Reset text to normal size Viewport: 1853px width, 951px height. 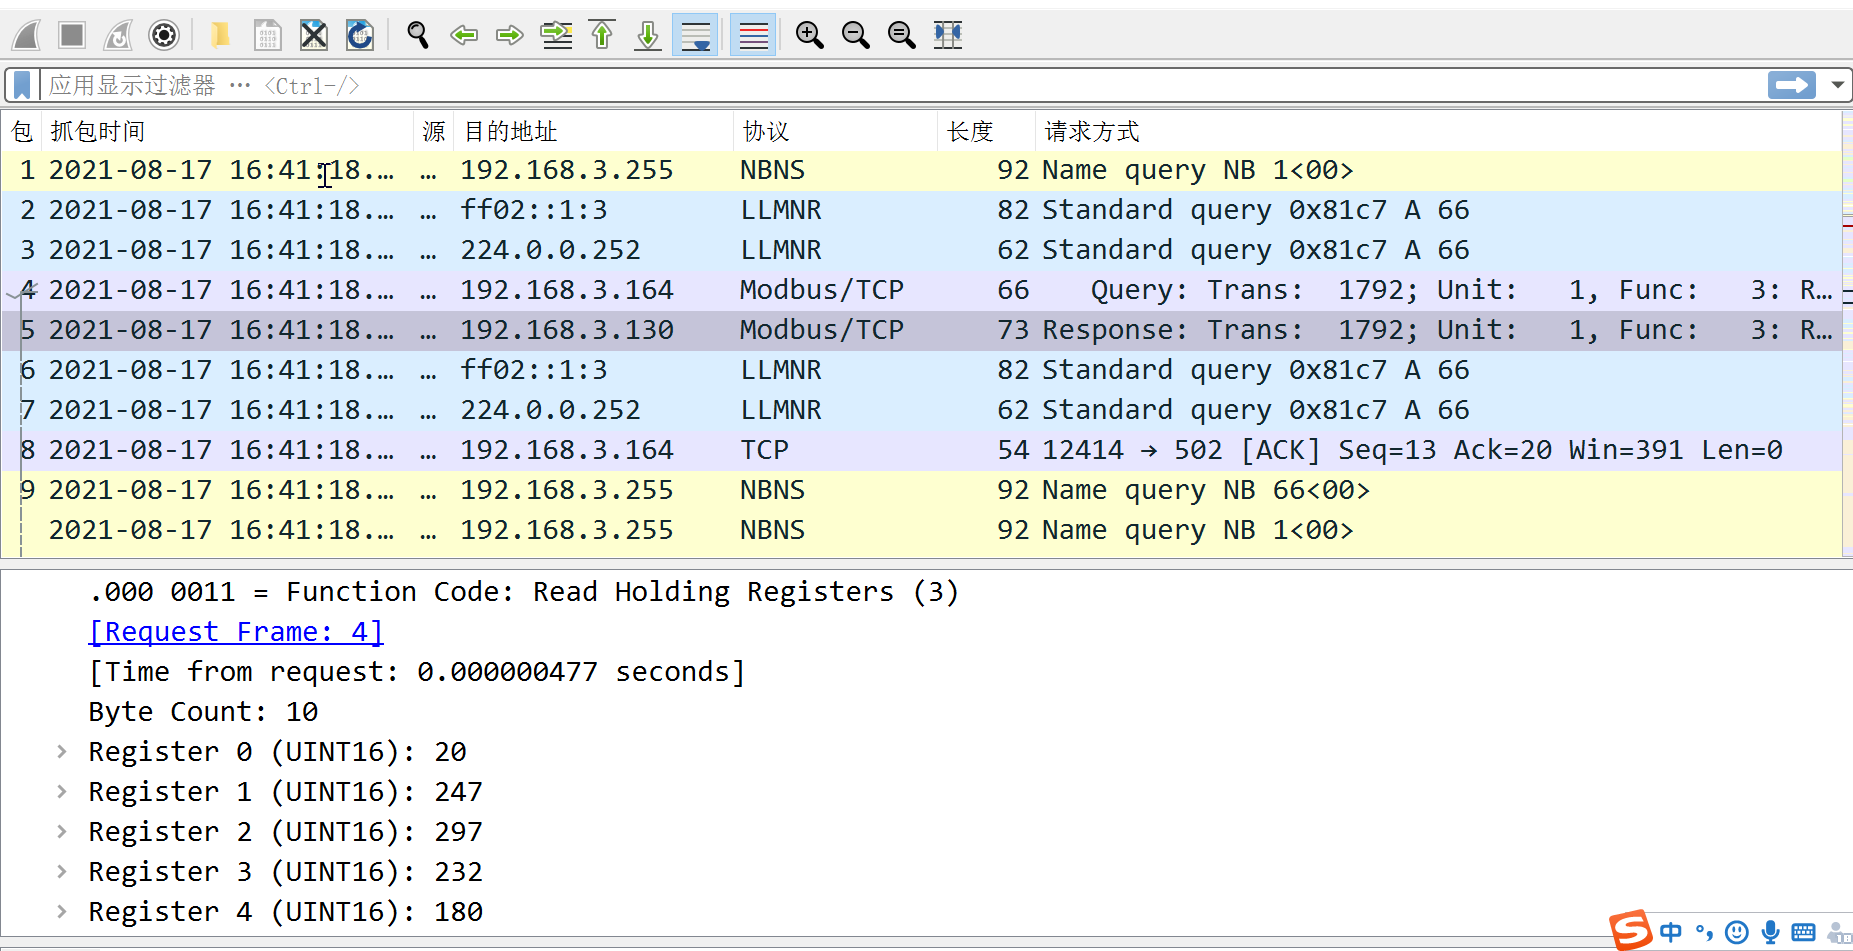pos(902,35)
